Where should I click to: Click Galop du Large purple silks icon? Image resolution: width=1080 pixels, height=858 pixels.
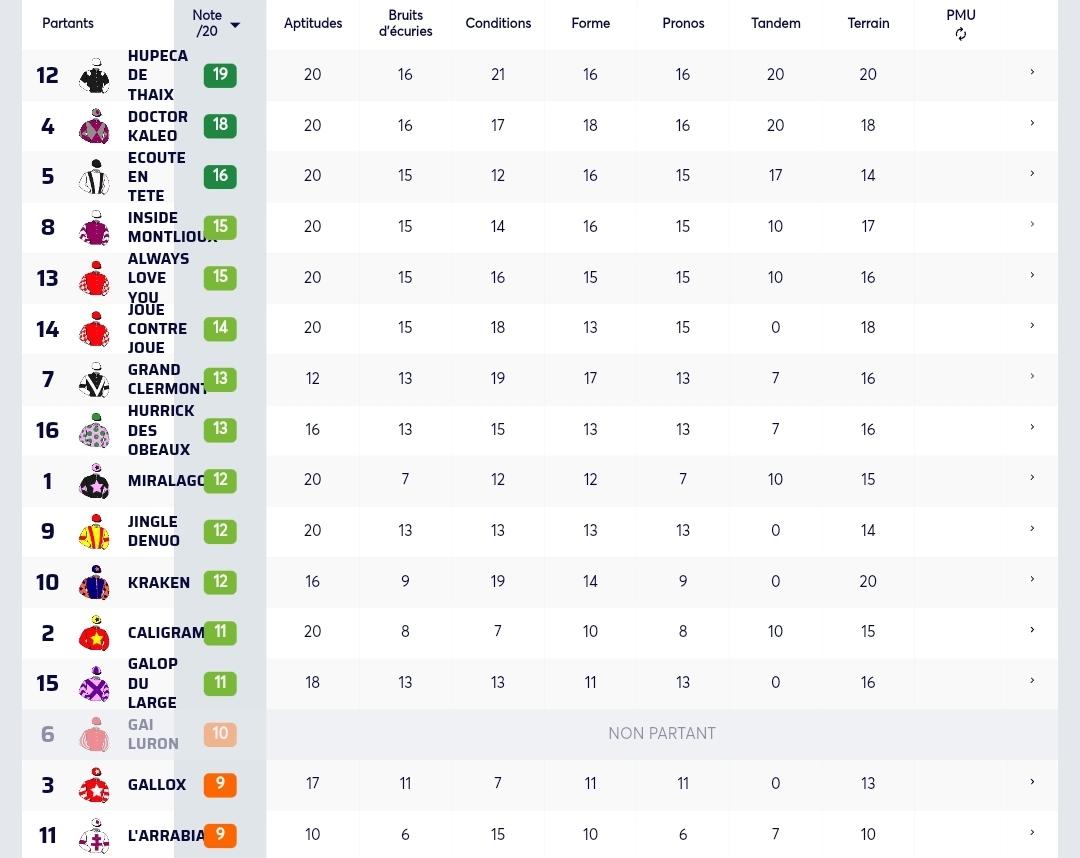click(94, 684)
